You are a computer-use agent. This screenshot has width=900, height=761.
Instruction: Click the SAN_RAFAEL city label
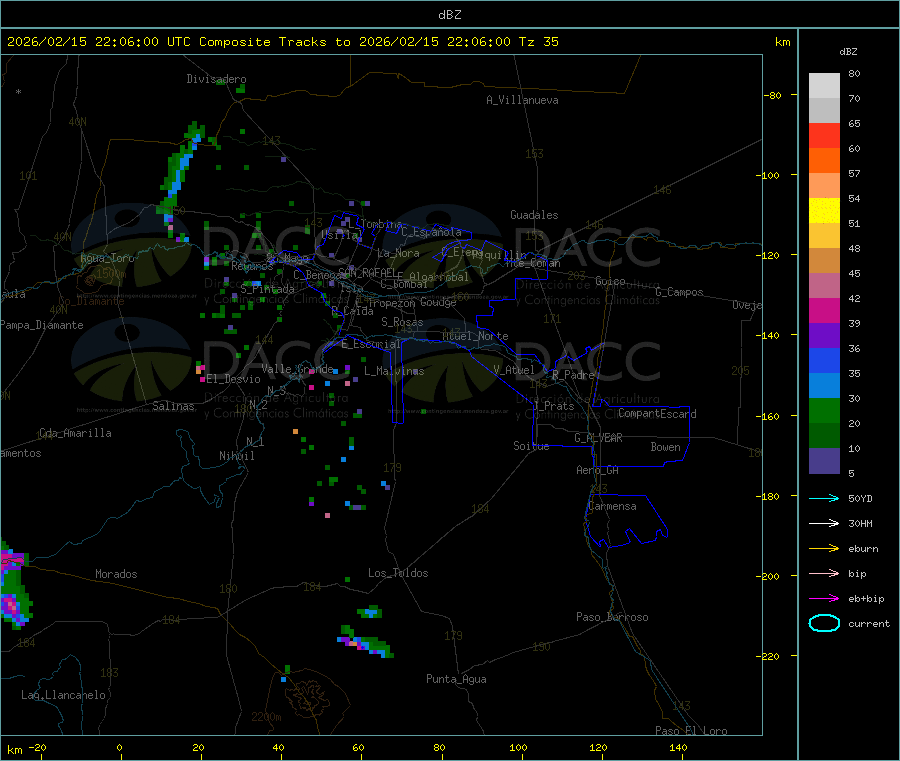point(367,272)
